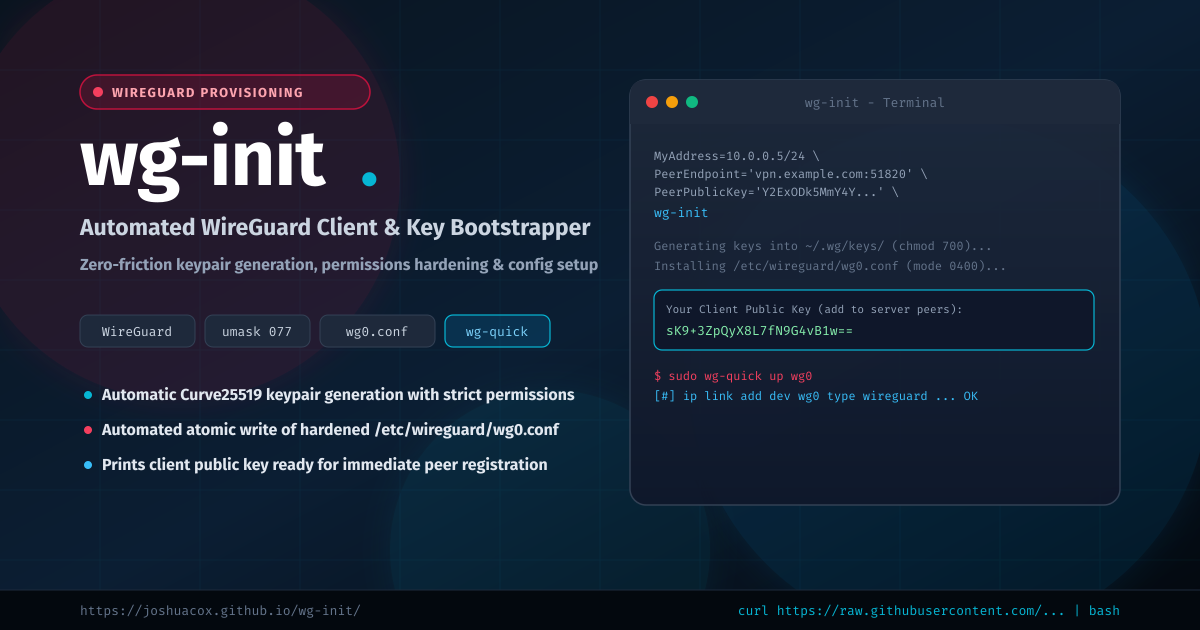This screenshot has width=1200, height=630.
Task: Click the cyan dot after wg-init title
Action: coord(369,179)
